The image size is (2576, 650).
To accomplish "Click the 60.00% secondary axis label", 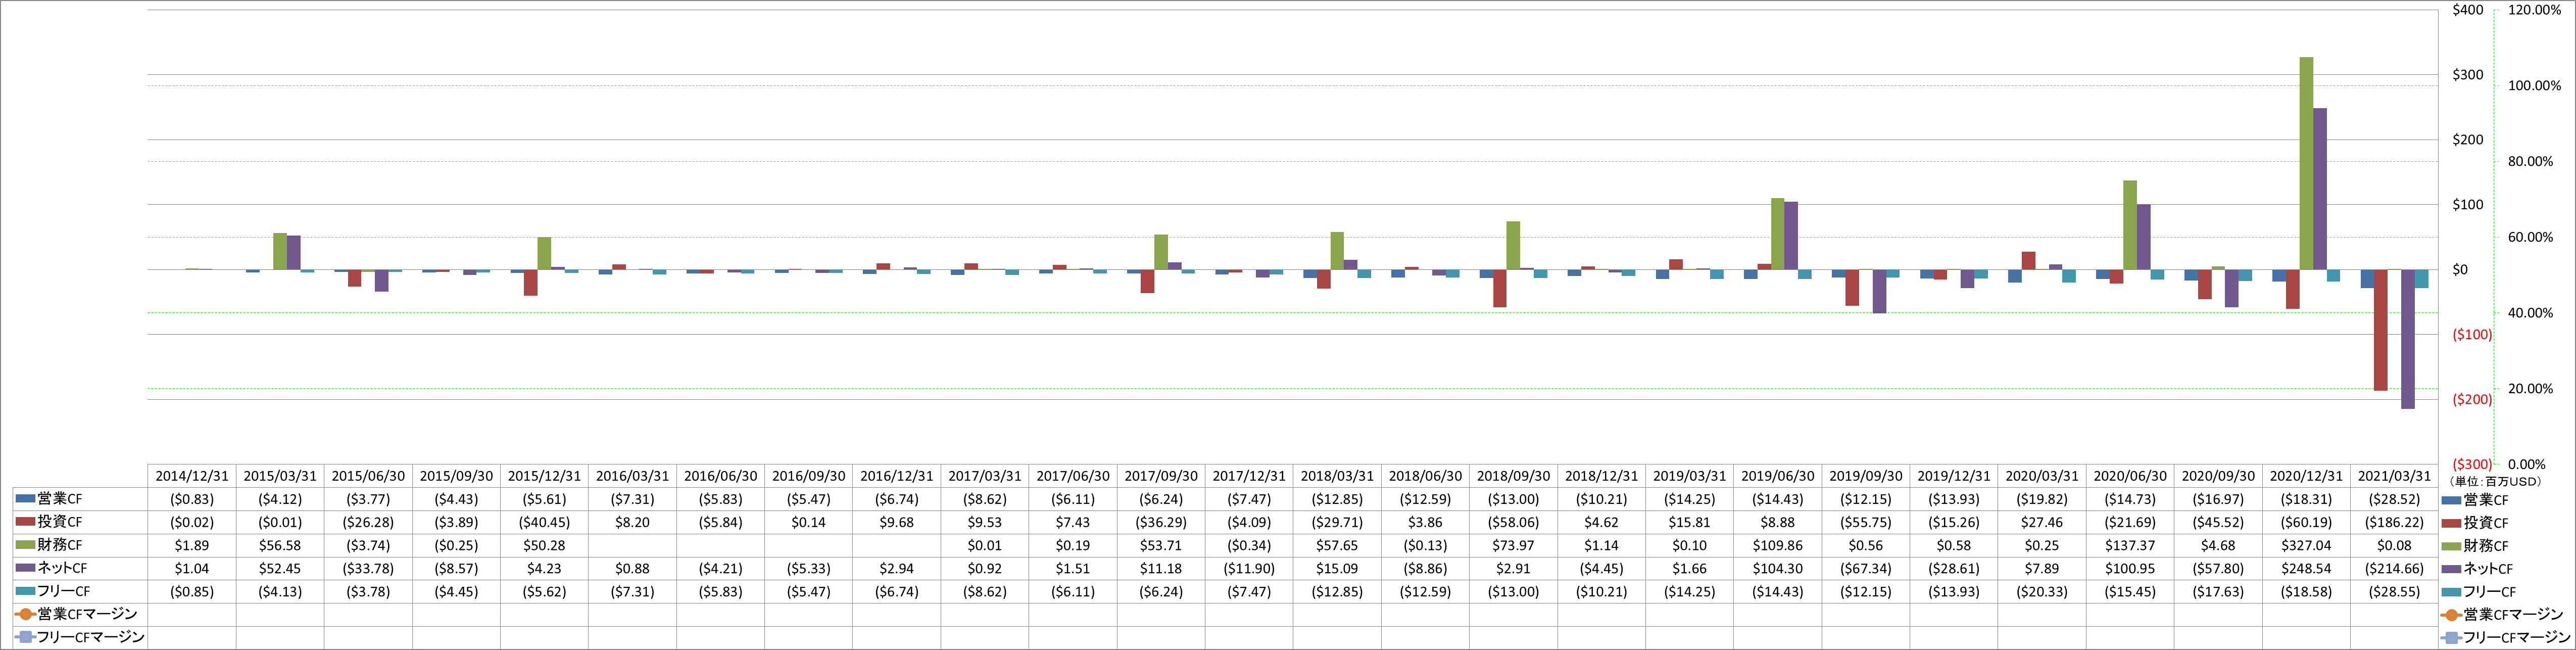I will (x=2531, y=237).
